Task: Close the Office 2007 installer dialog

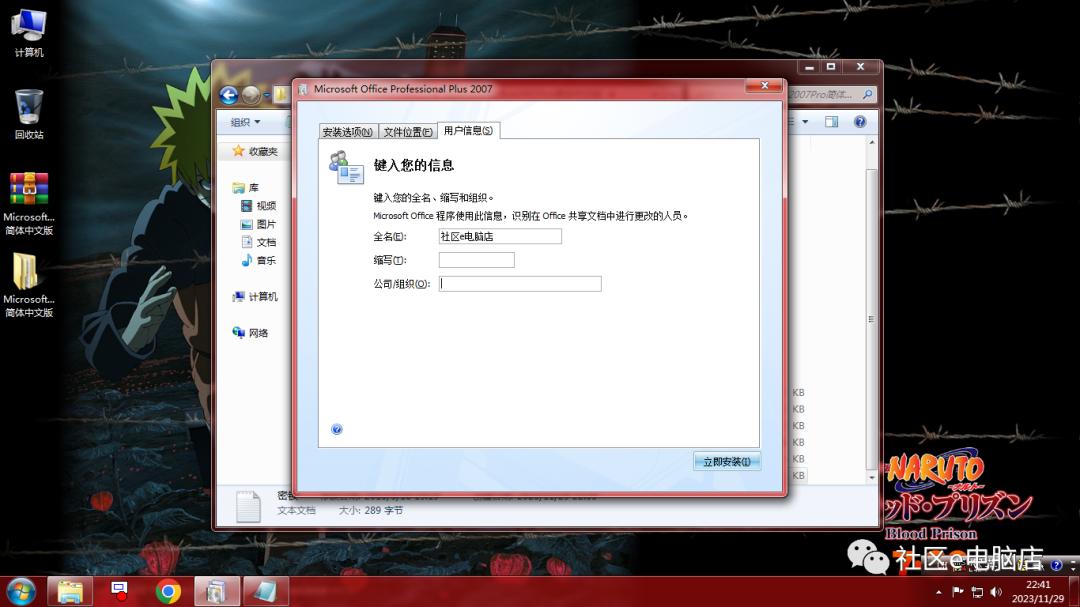Action: (765, 85)
